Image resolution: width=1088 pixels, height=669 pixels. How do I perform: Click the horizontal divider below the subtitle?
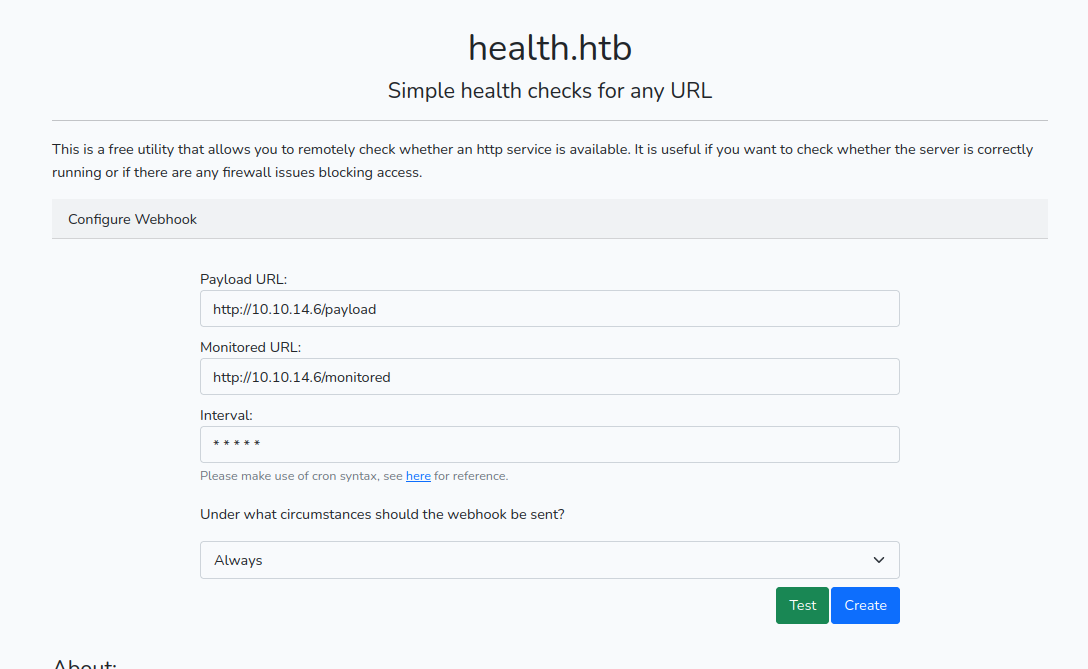[x=549, y=121]
